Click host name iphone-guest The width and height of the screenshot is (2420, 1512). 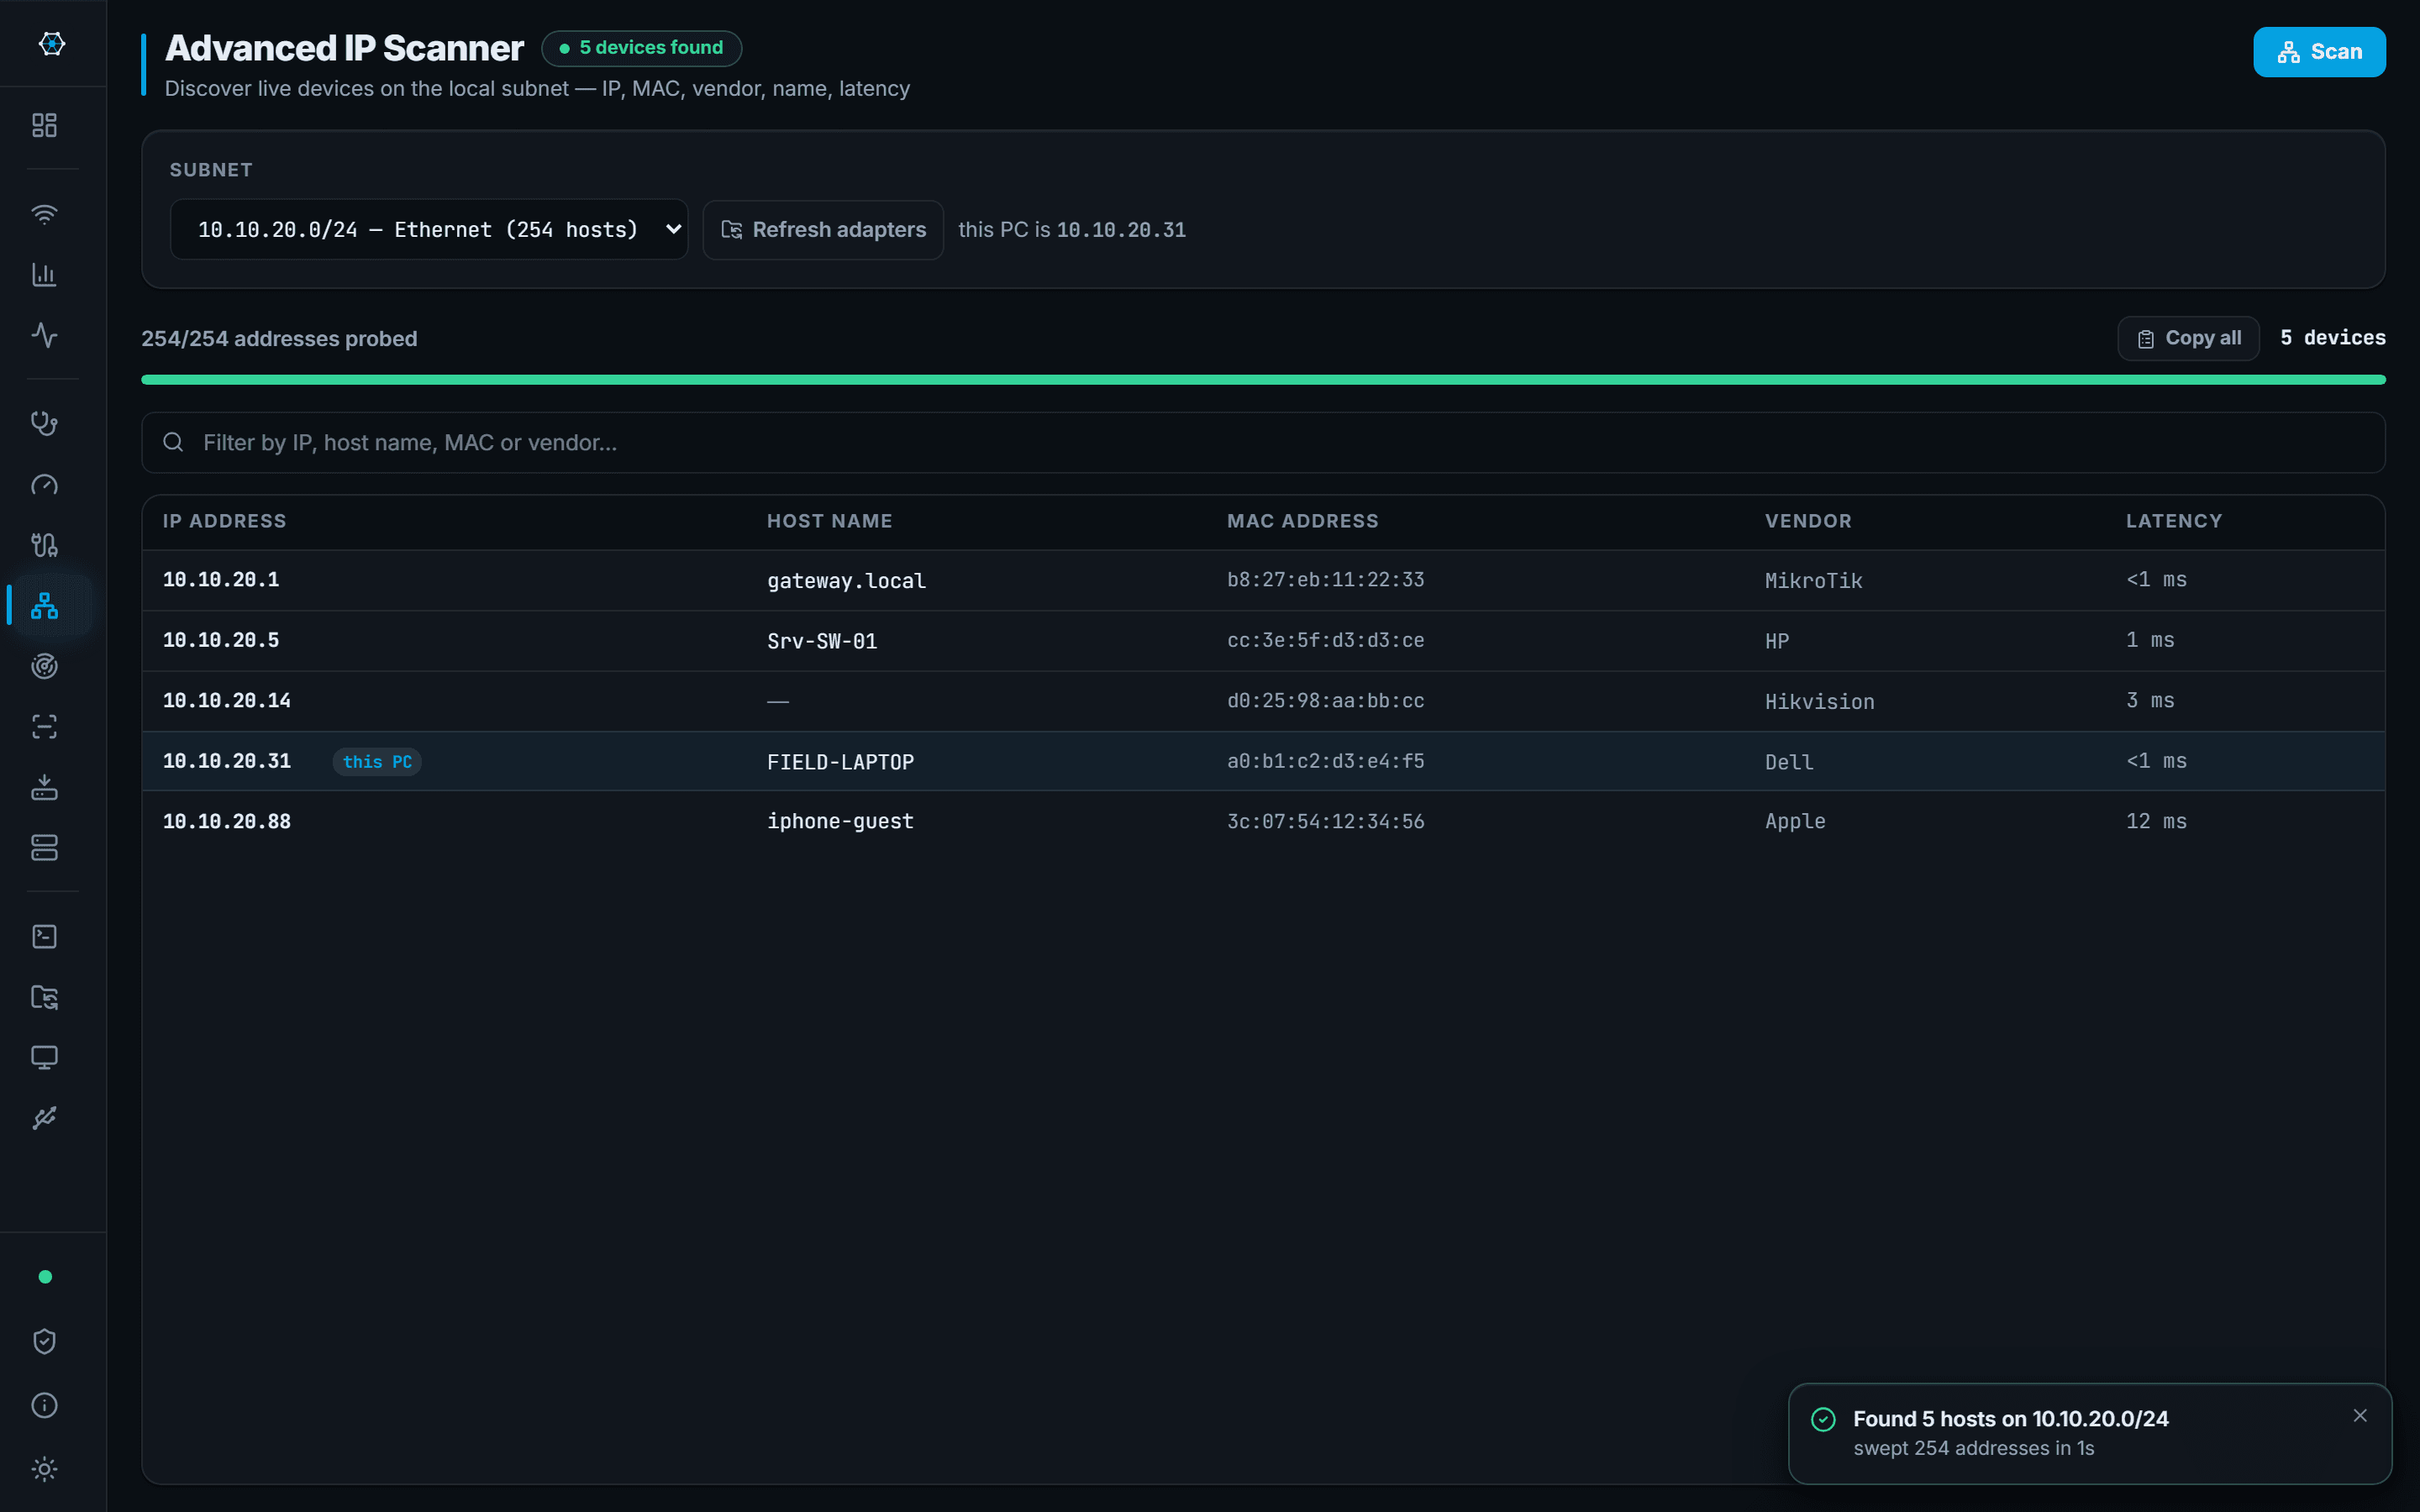840,822
